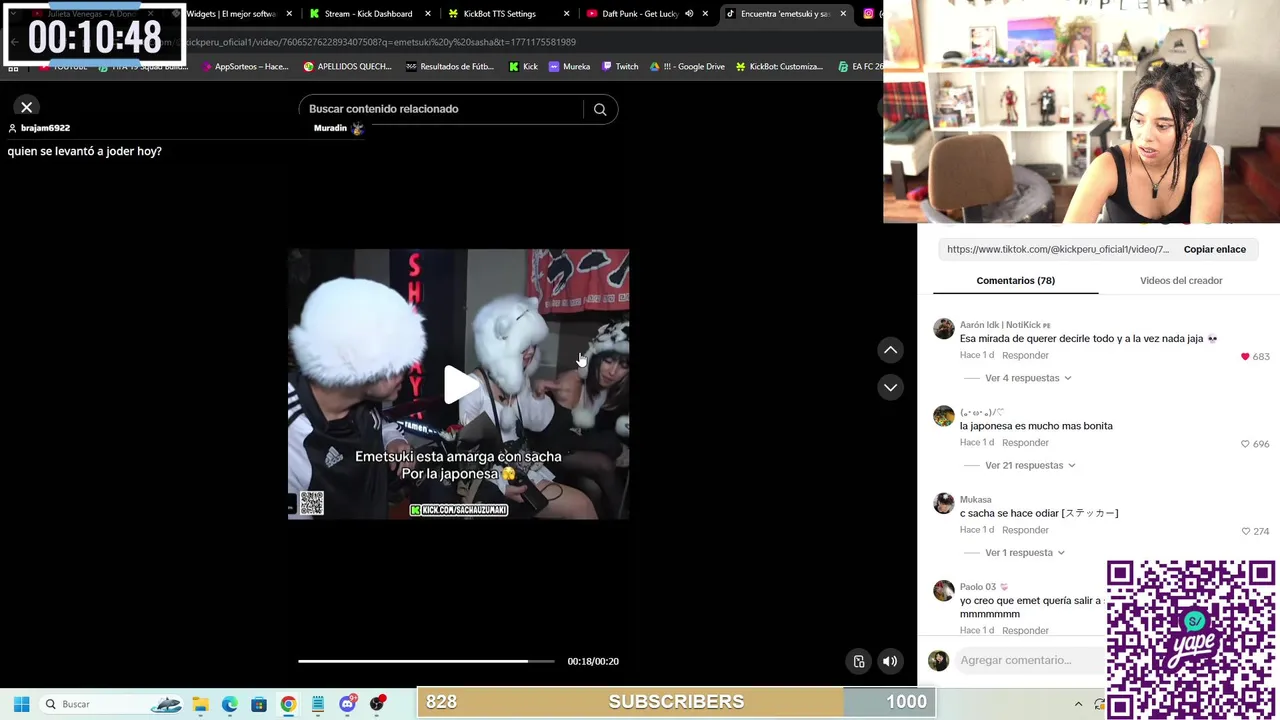This screenshot has height=720, width=1280.
Task: Switch to 'Comentarios (78)' tab
Action: (x=1015, y=281)
